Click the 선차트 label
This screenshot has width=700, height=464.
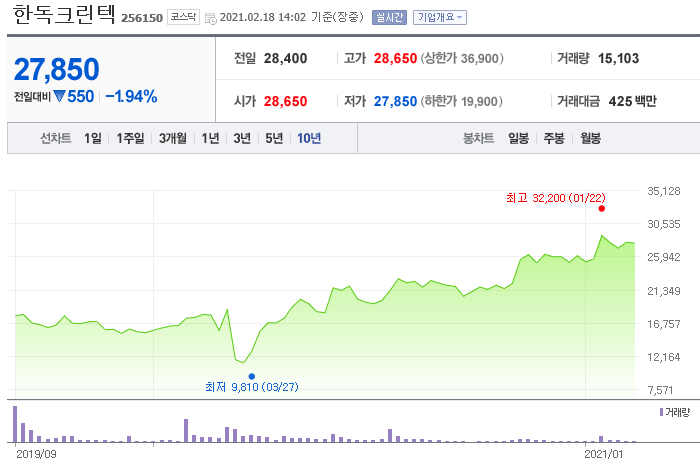tap(56, 138)
